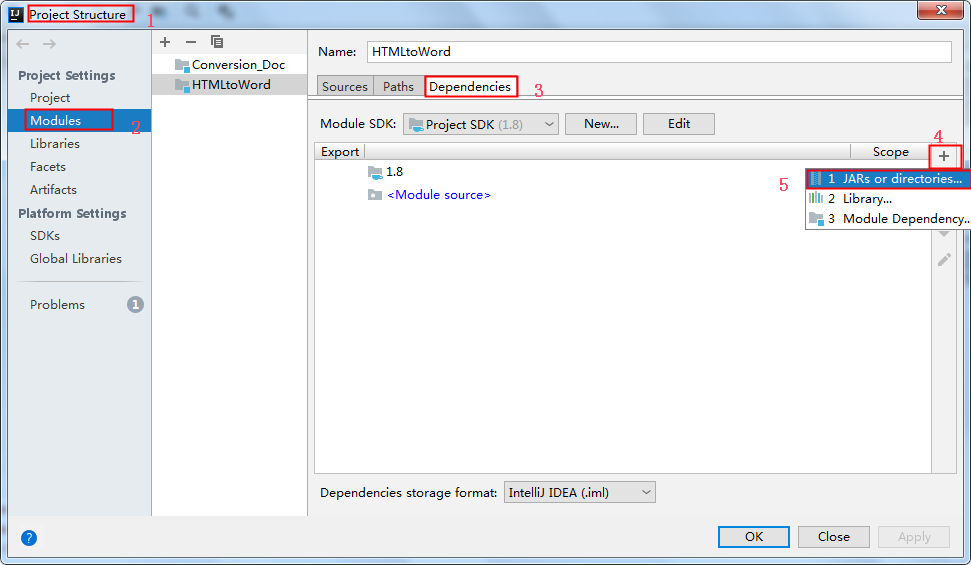Confirm with the OK button
This screenshot has height=565, width=971.
pyautogui.click(x=754, y=537)
